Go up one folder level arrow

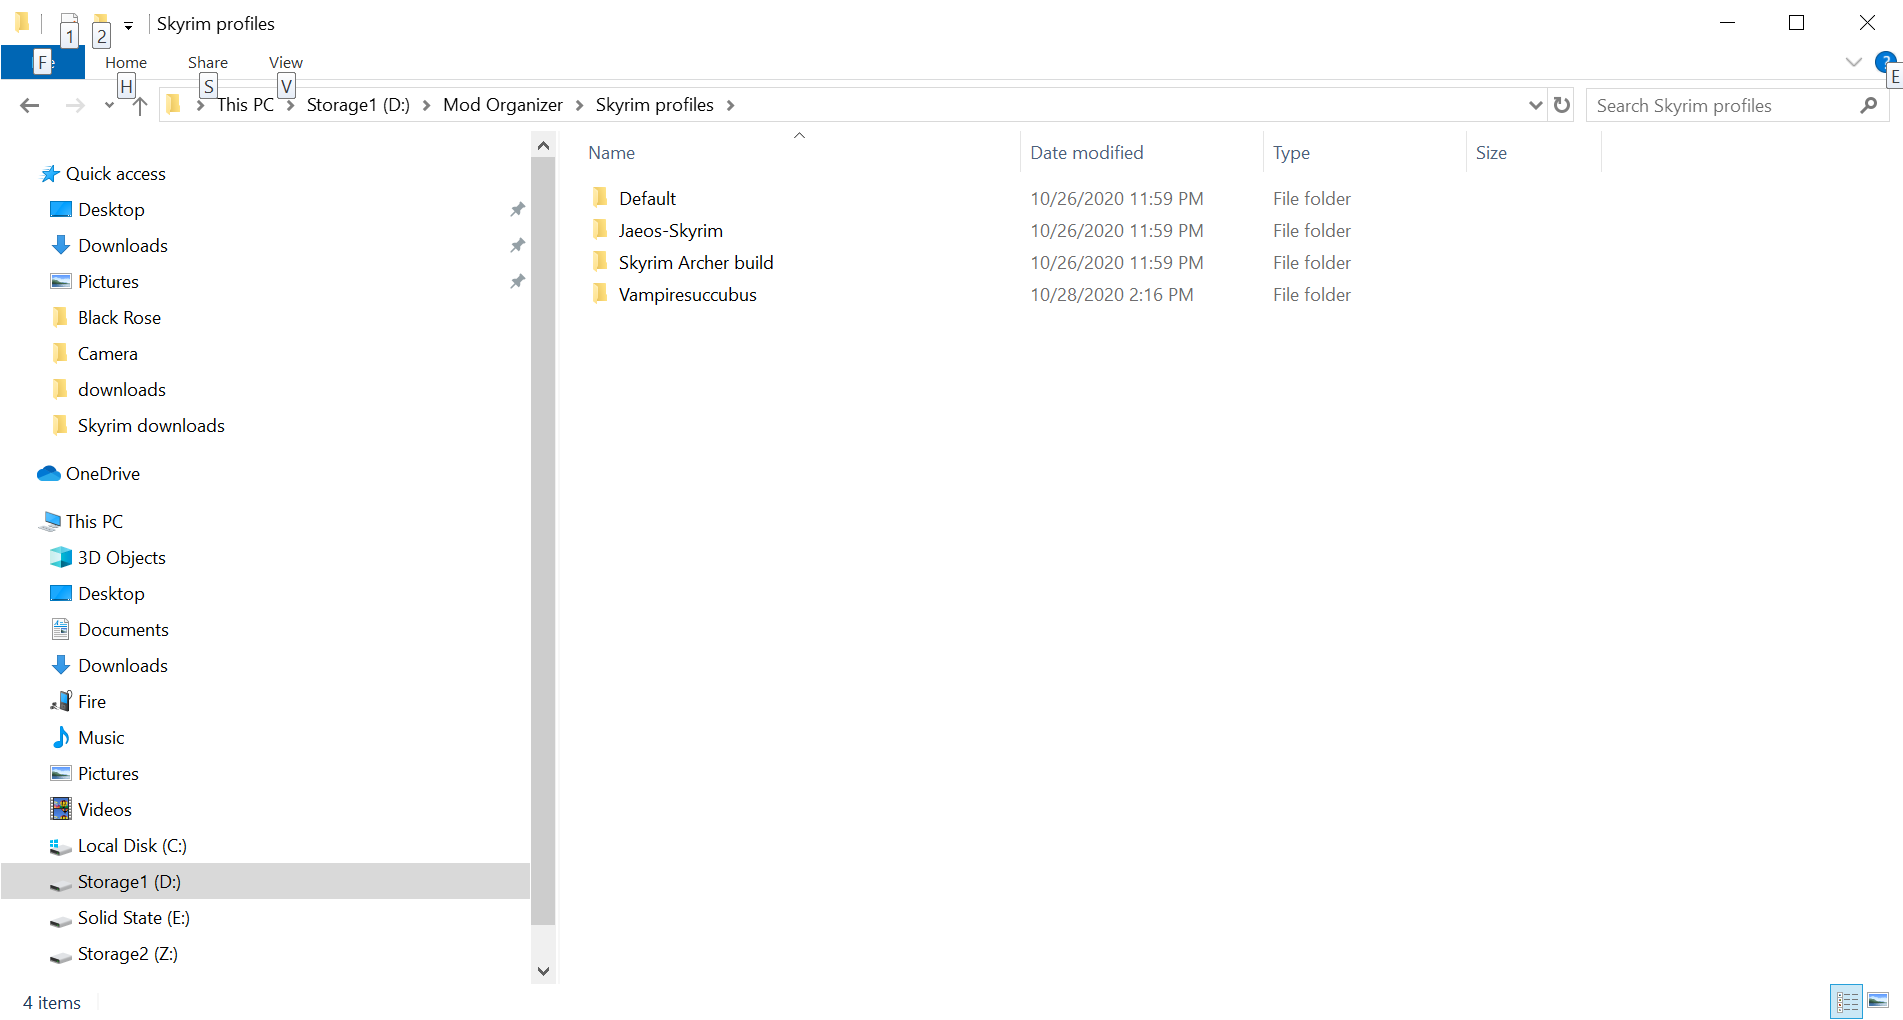click(140, 105)
